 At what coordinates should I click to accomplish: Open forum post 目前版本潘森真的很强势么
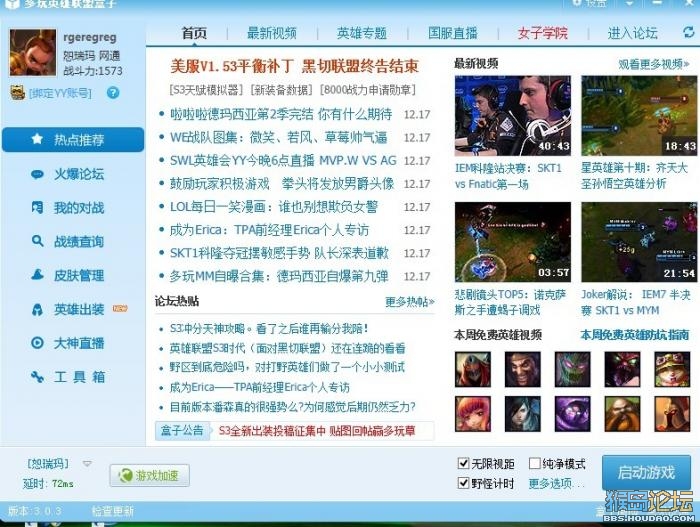tap(292, 407)
